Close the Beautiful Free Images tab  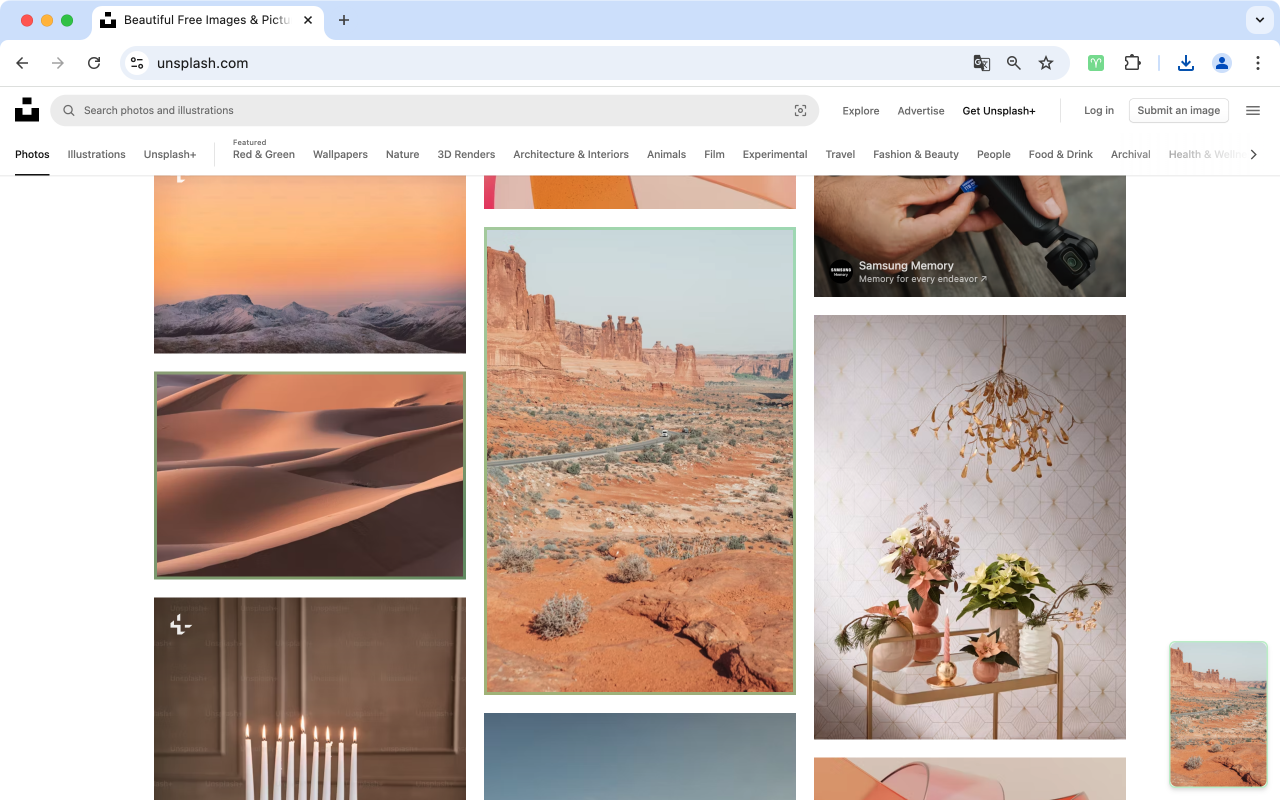tap(309, 20)
